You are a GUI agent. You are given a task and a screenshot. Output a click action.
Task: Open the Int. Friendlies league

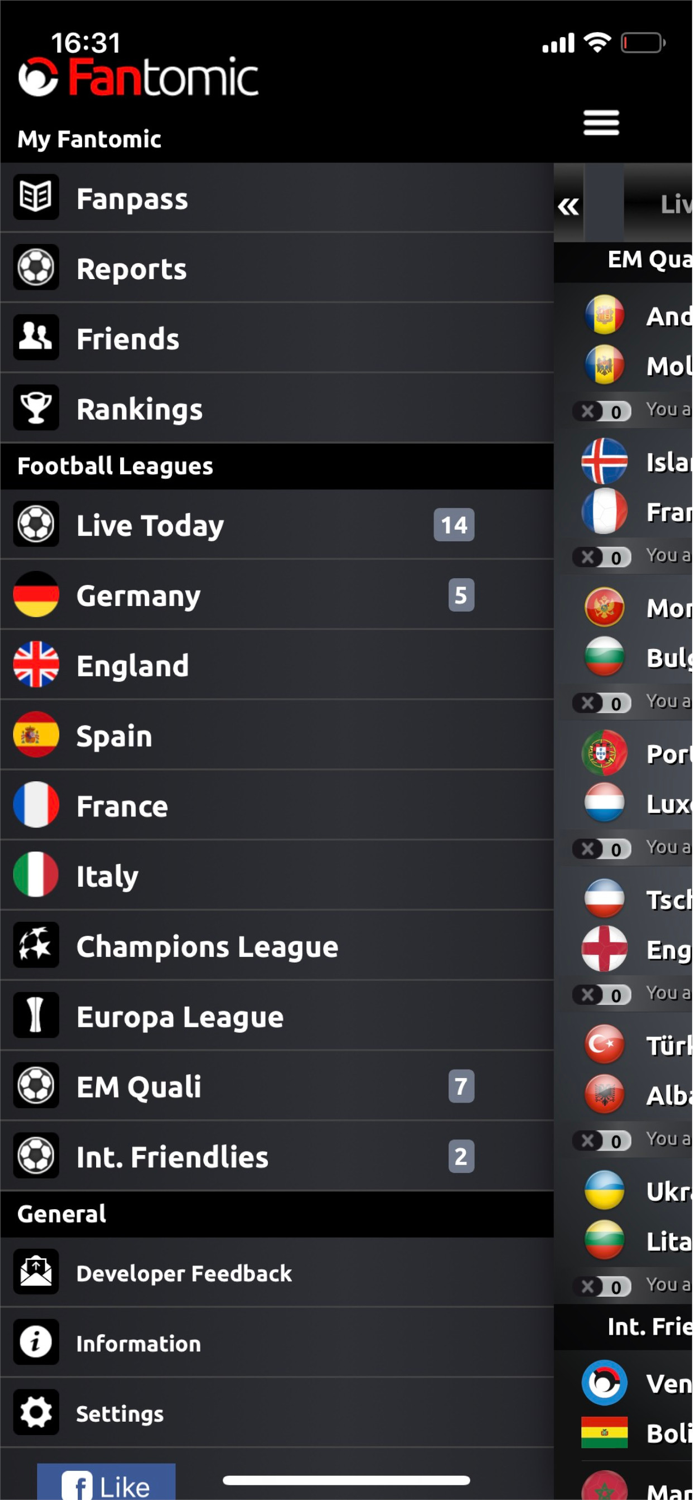pos(172,1156)
